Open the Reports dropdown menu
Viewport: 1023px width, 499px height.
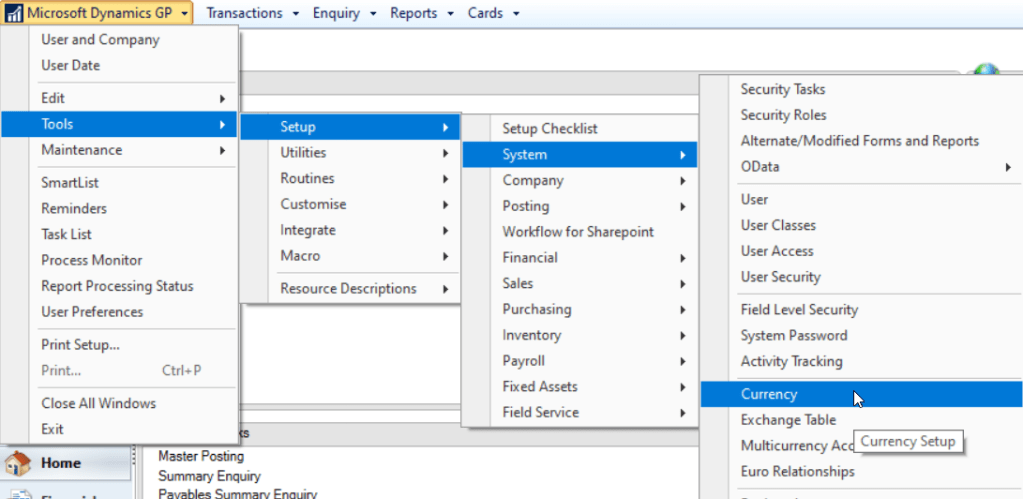tap(422, 13)
